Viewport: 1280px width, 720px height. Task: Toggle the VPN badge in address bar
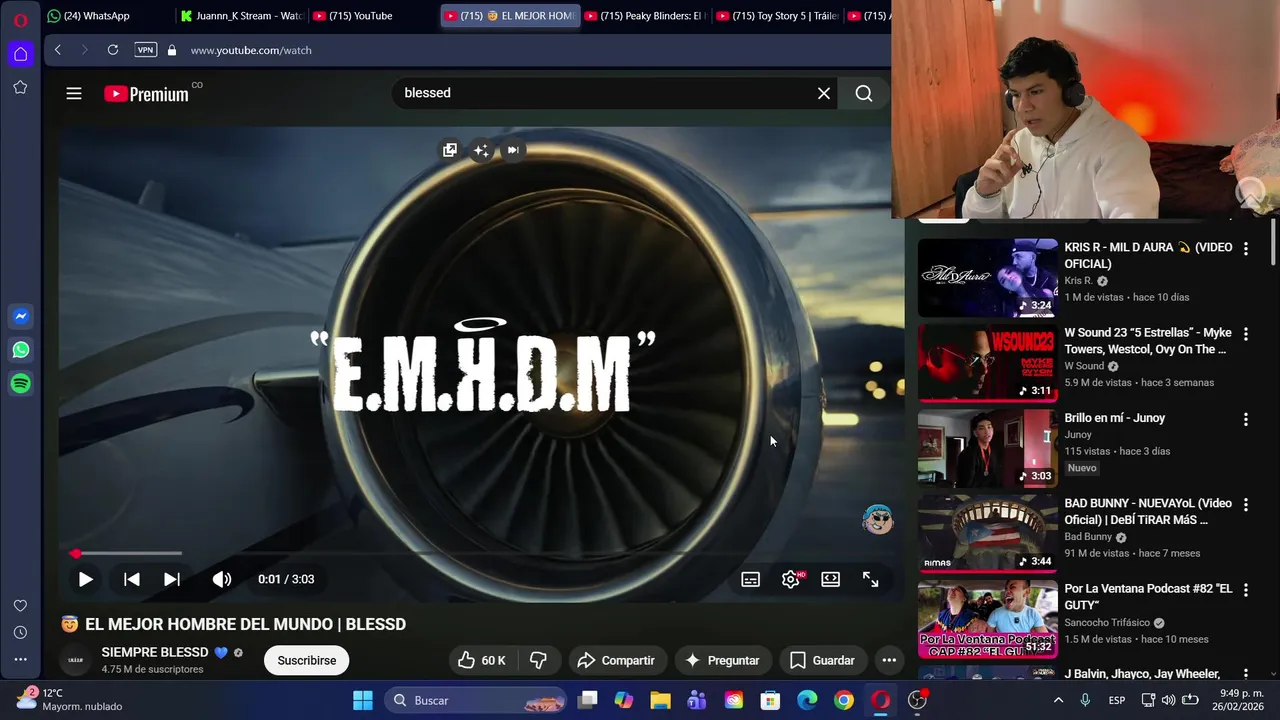[x=146, y=50]
